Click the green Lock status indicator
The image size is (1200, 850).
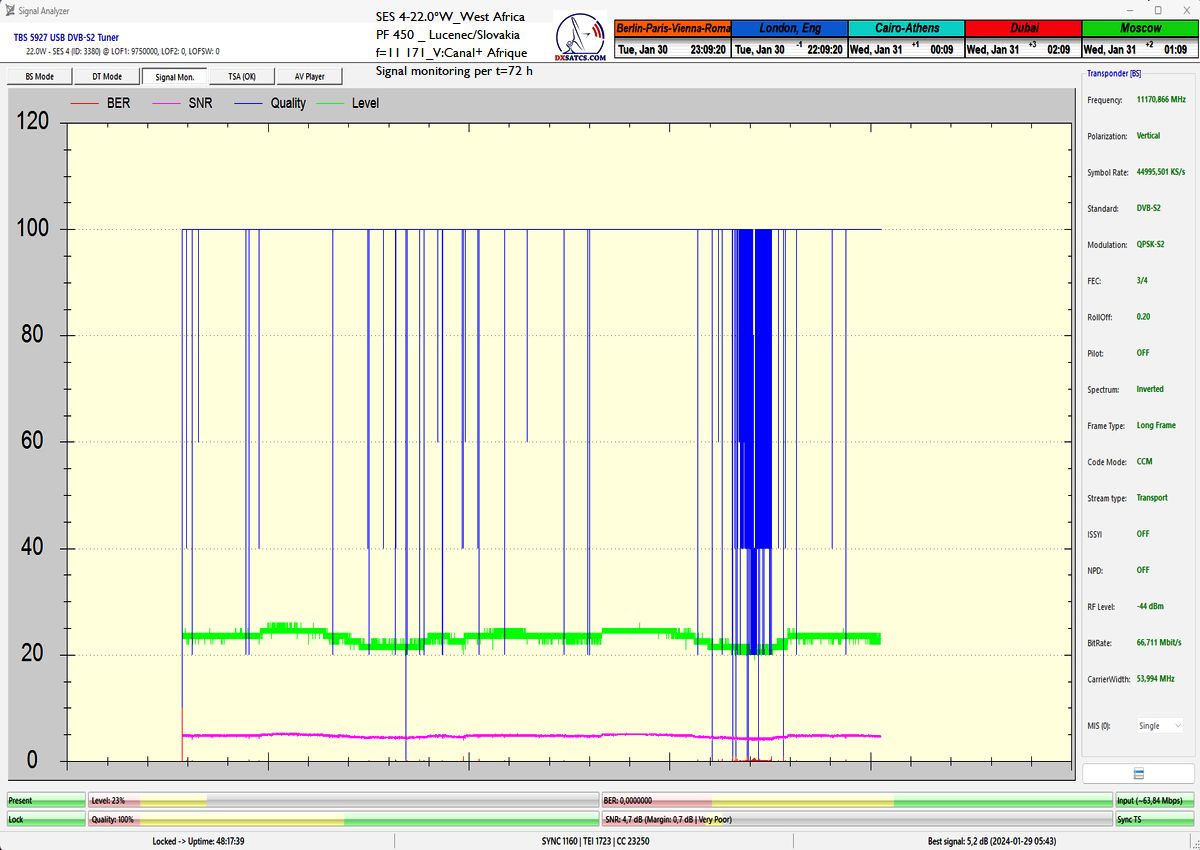[x=46, y=820]
